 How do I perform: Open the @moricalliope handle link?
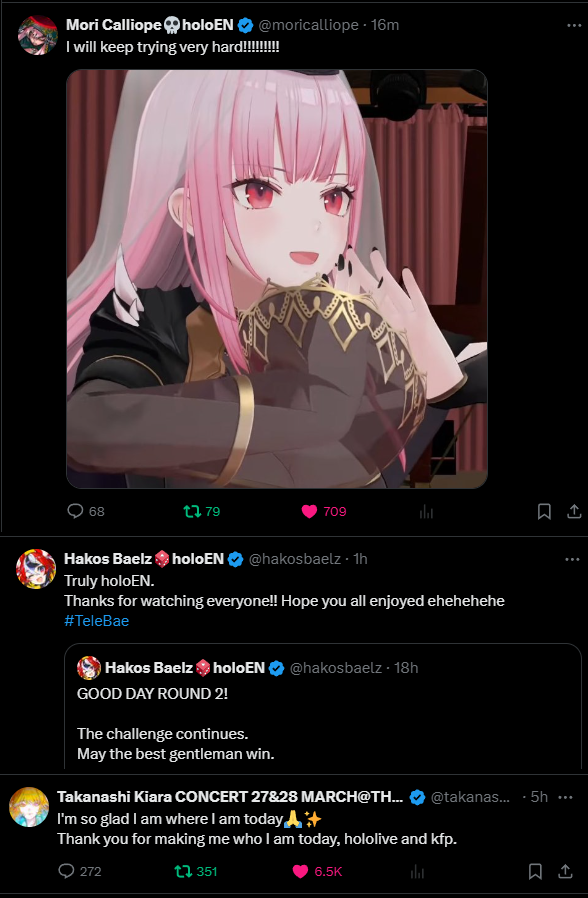308,25
